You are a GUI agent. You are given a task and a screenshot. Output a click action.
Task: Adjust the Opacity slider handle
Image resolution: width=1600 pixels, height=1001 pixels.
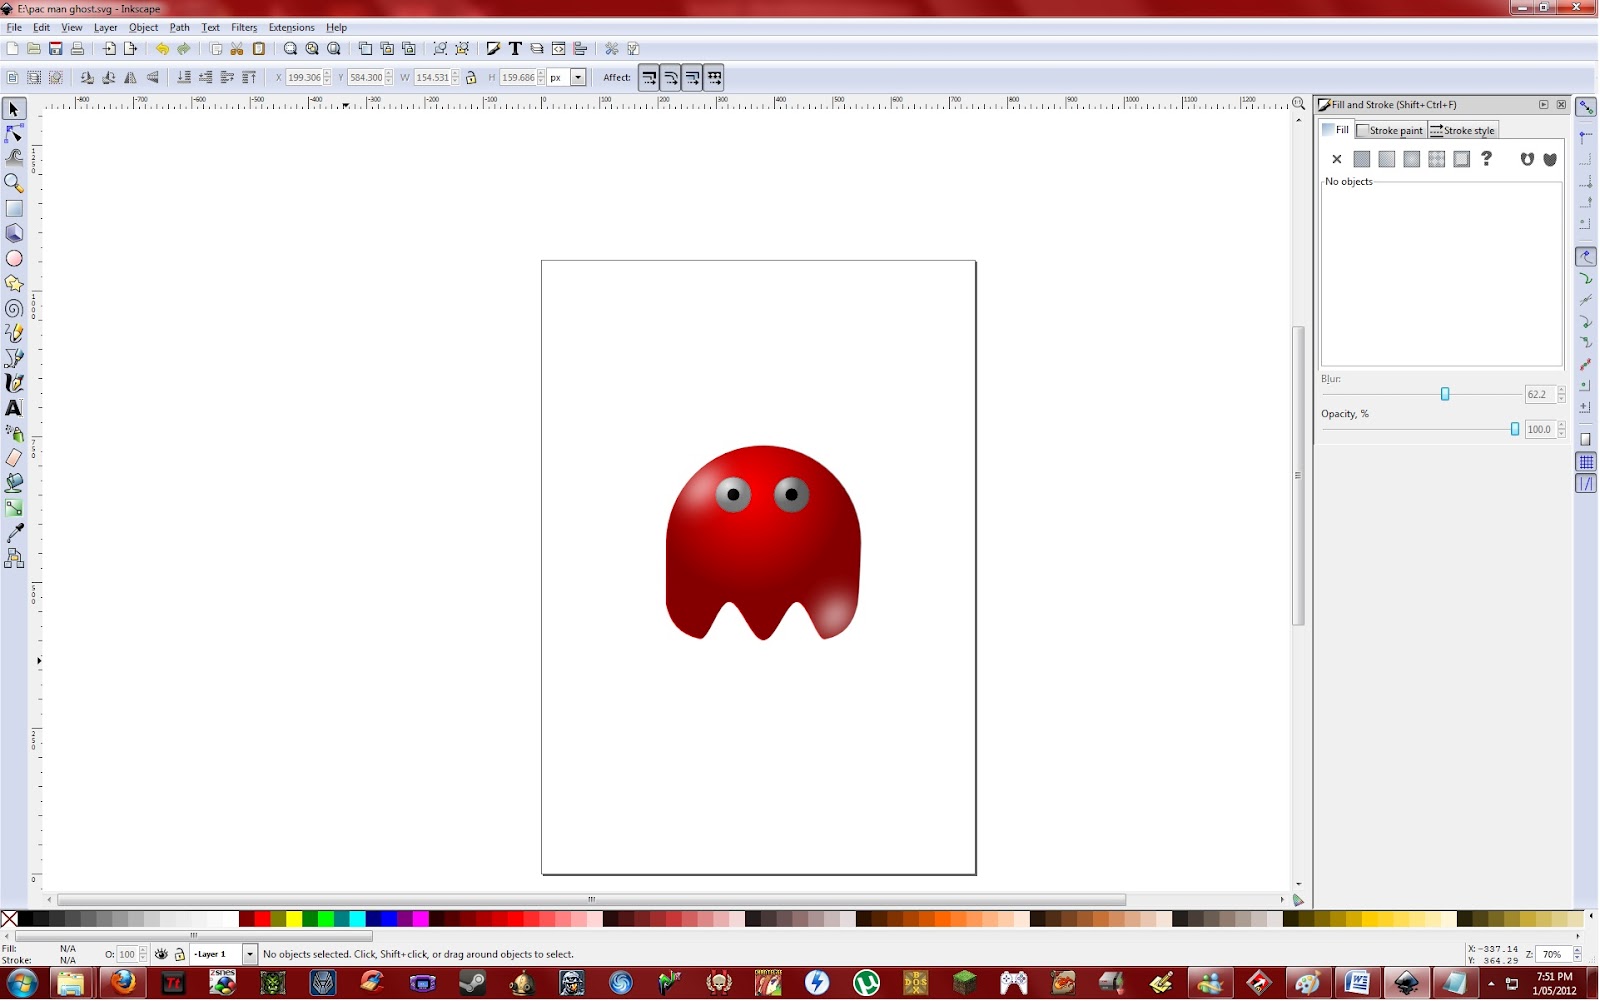click(x=1515, y=429)
